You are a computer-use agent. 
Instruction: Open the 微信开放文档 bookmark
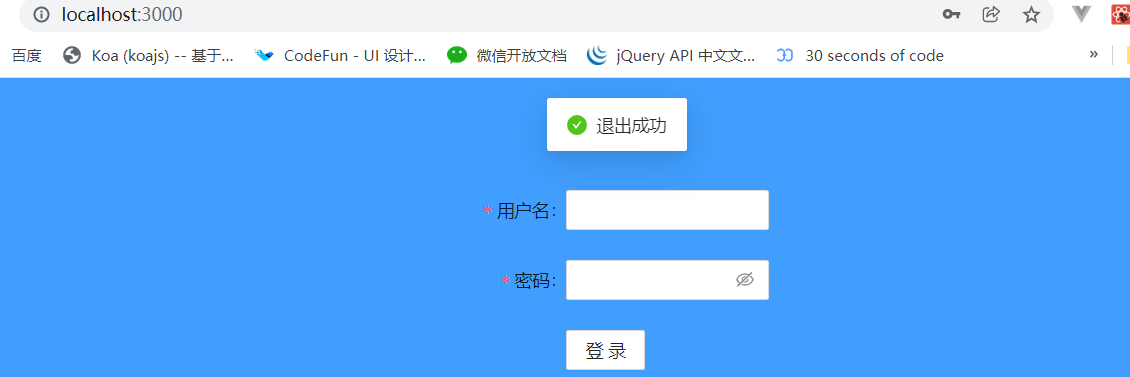(x=507, y=56)
